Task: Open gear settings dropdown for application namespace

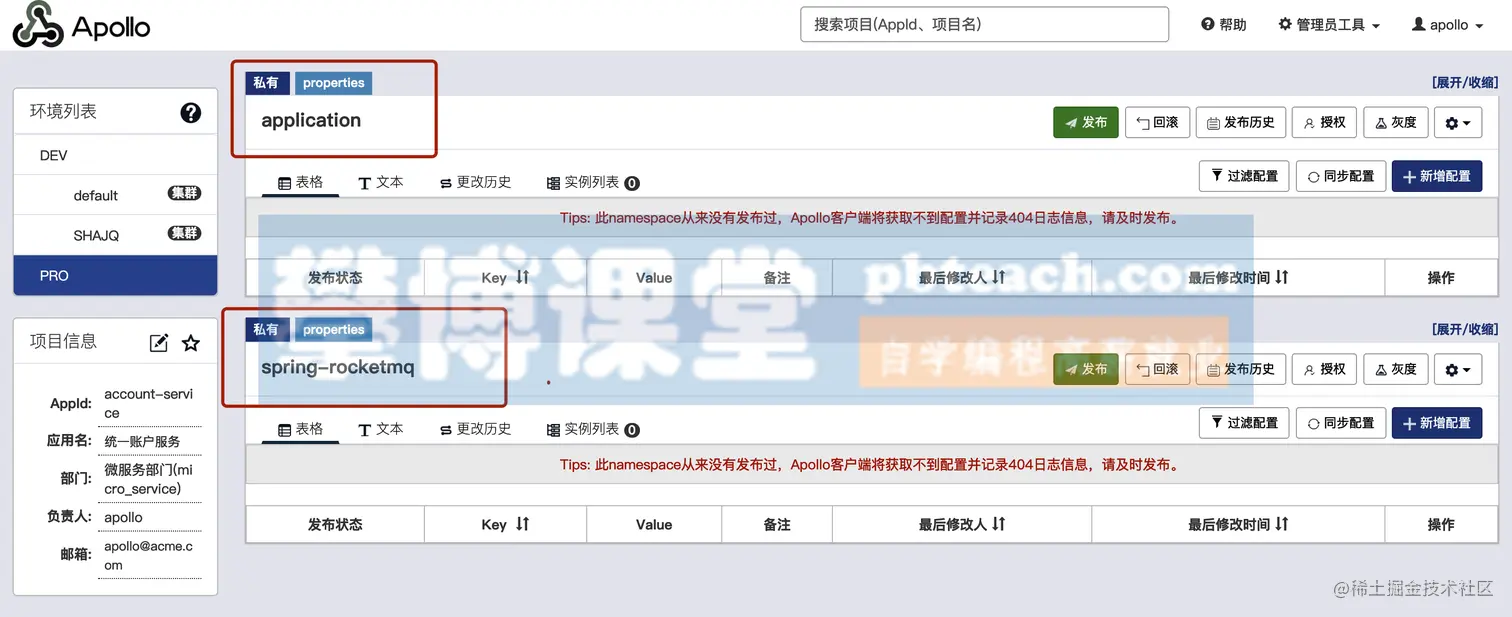Action: click(1457, 122)
